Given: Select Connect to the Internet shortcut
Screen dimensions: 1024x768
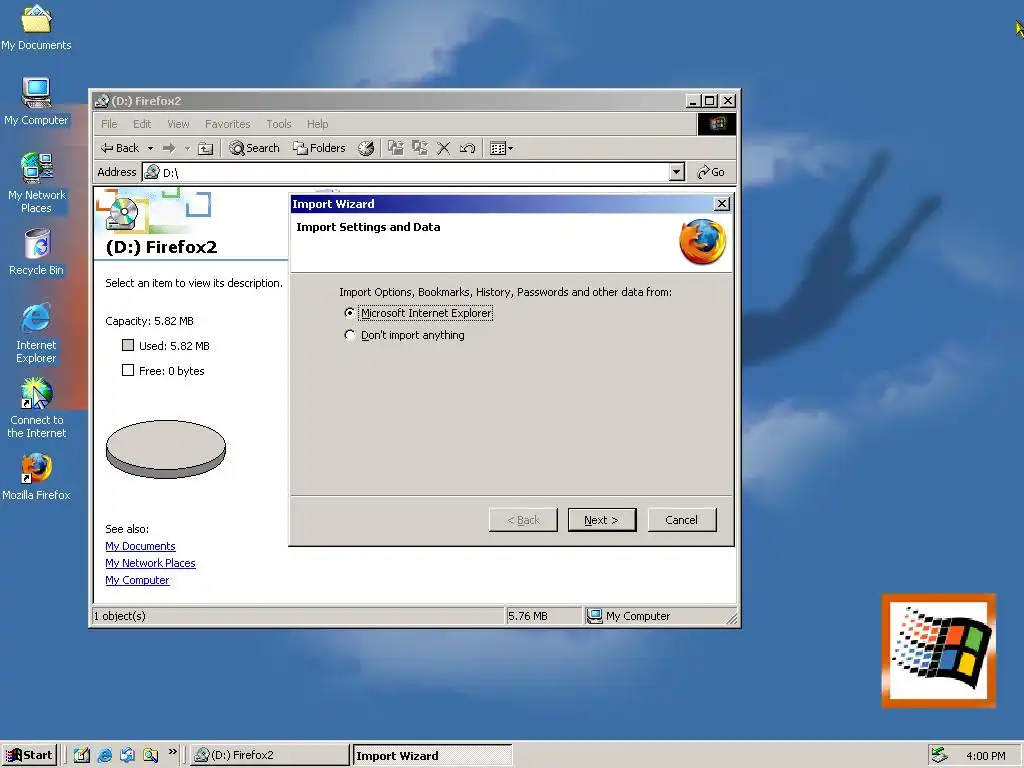Looking at the screenshot, I should coord(36,409).
